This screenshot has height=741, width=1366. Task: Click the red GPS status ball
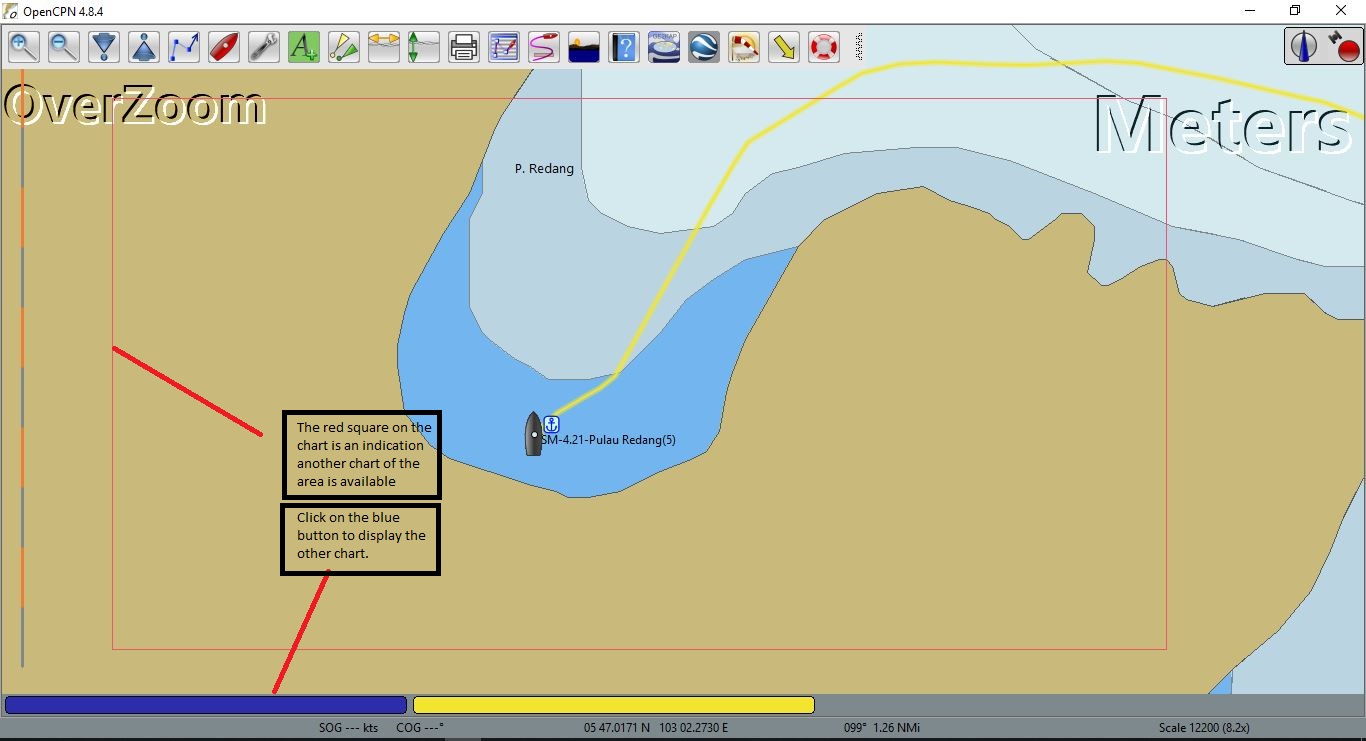point(1348,48)
